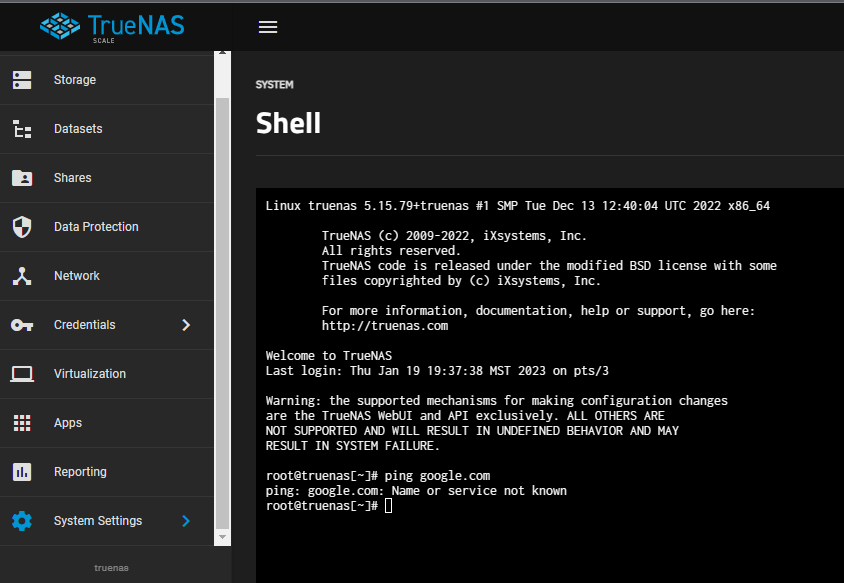Image resolution: width=844 pixels, height=583 pixels.
Task: Click the TrueNAS SCALE logo
Action: (x=112, y=27)
